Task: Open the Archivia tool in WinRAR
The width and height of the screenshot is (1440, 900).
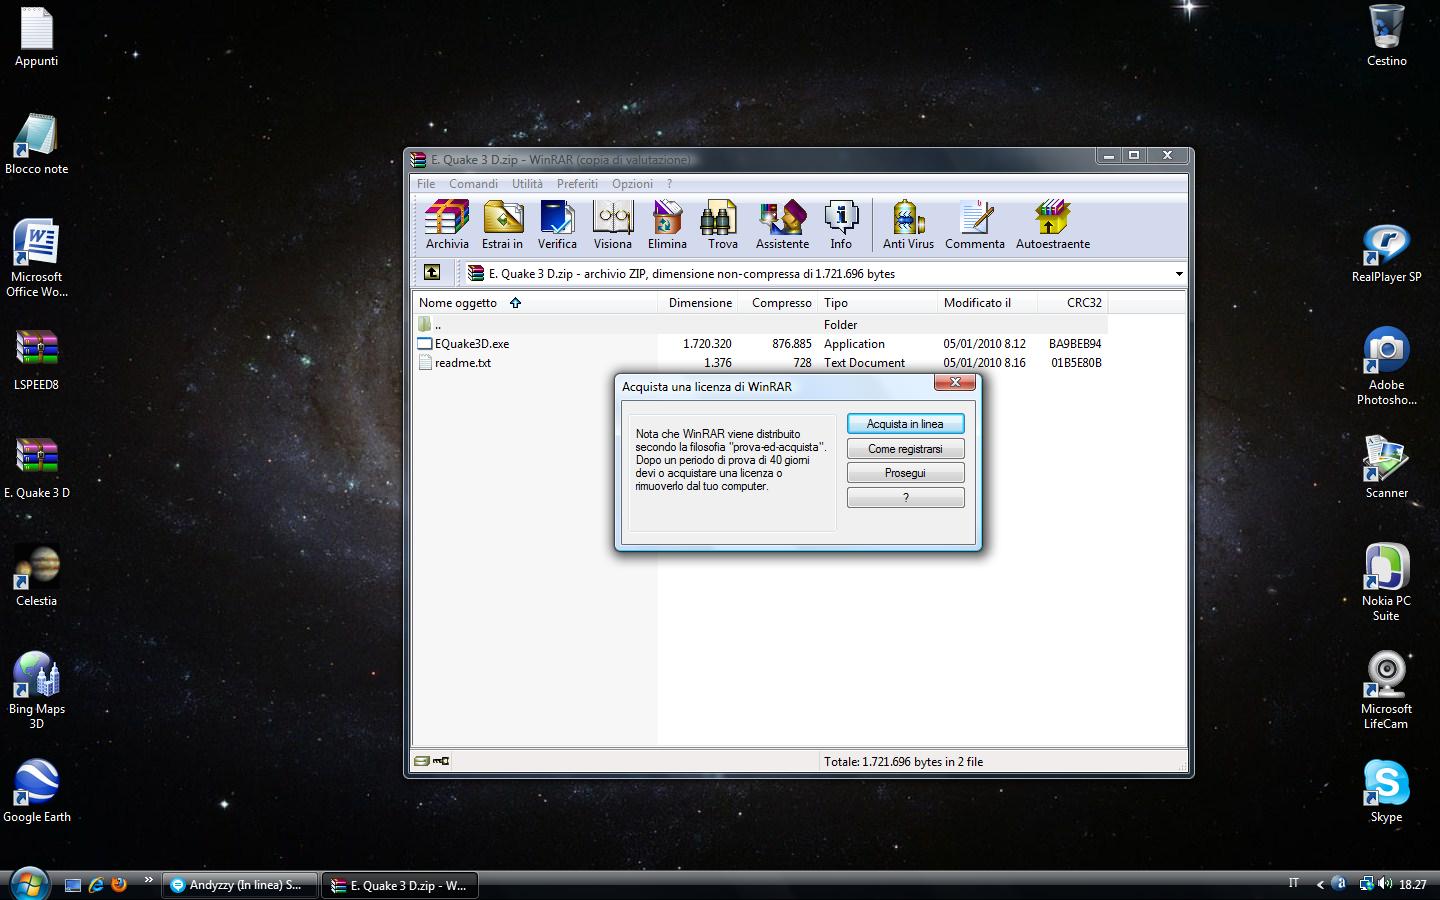Action: click(447, 224)
